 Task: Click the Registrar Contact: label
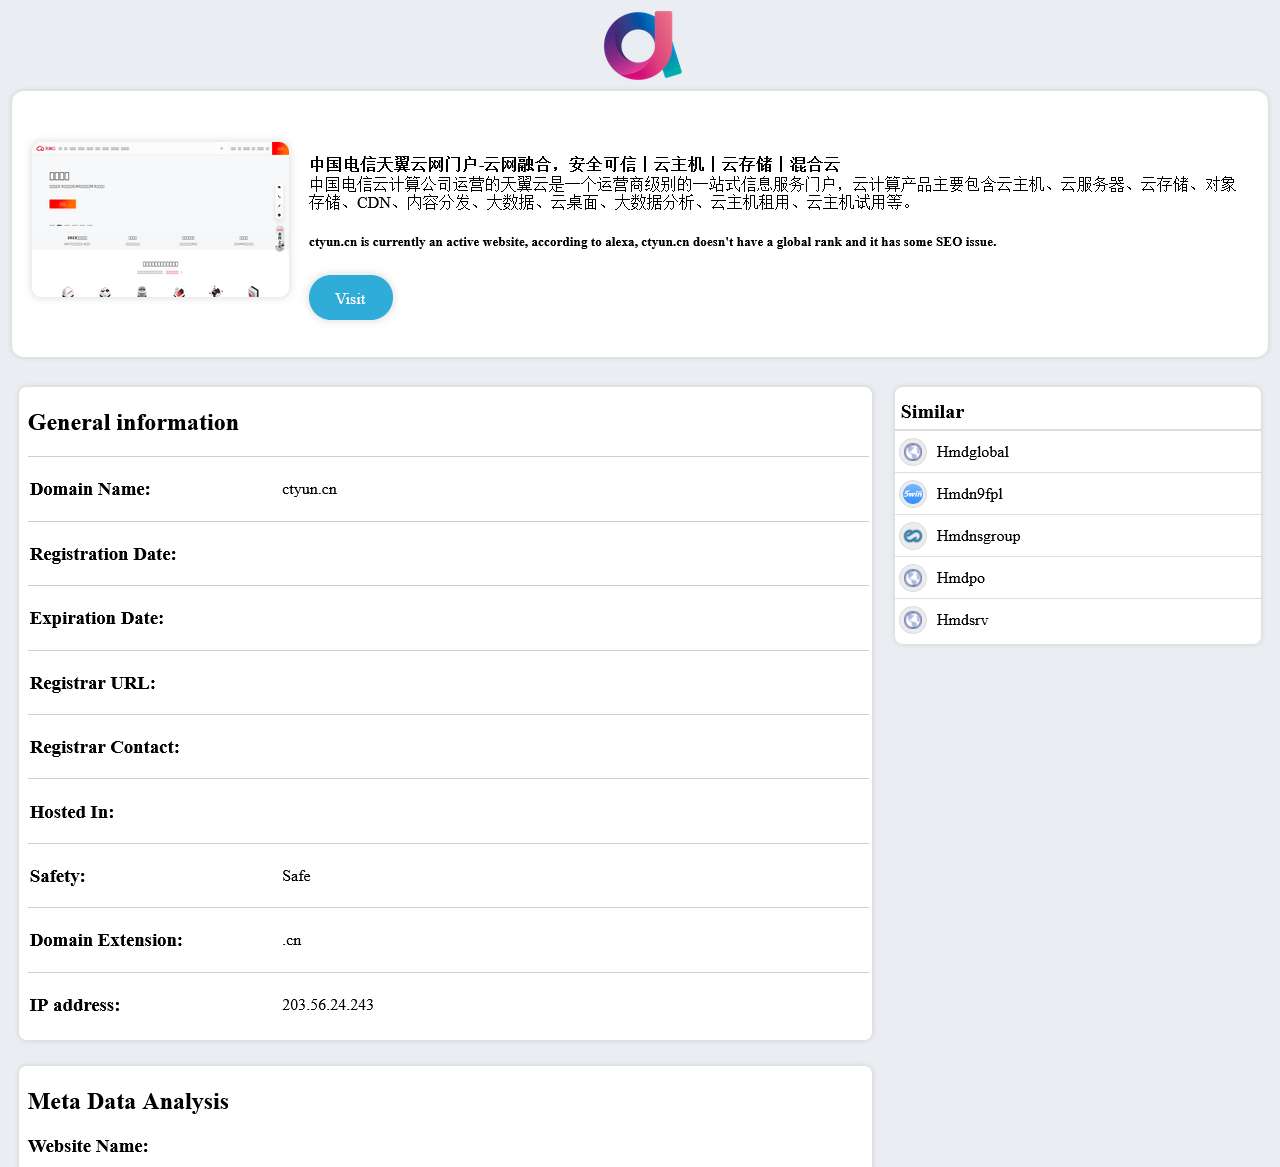(x=105, y=747)
